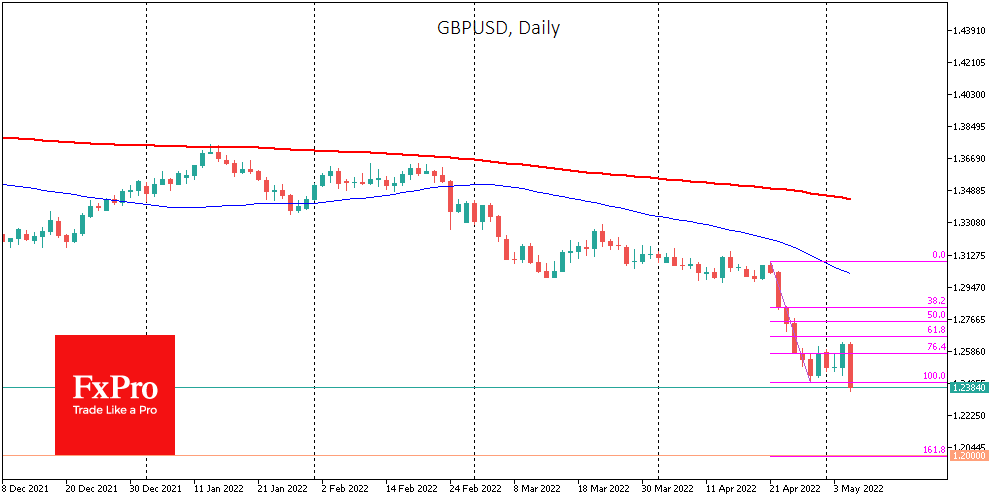Select the 61.8 Fibonacci level label
The height and width of the screenshot is (500, 1000).
click(936, 330)
